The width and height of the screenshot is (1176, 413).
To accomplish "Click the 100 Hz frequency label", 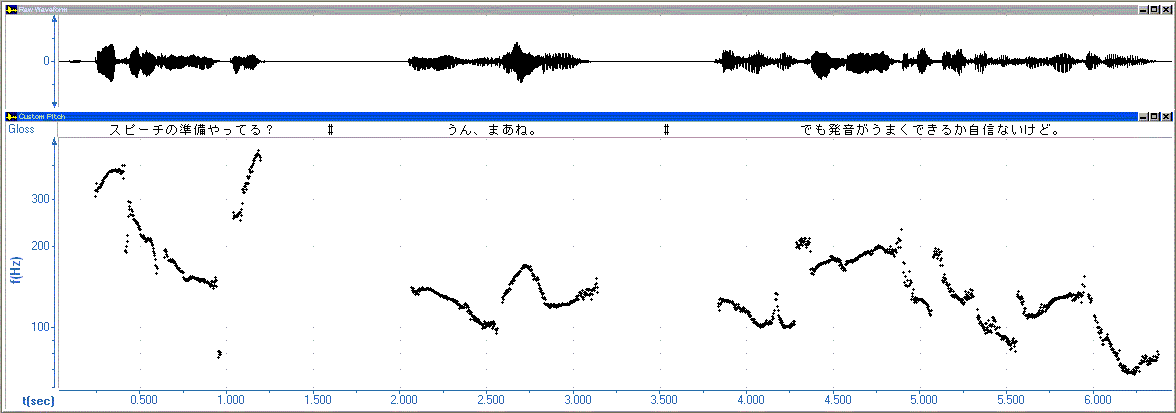I will point(40,327).
